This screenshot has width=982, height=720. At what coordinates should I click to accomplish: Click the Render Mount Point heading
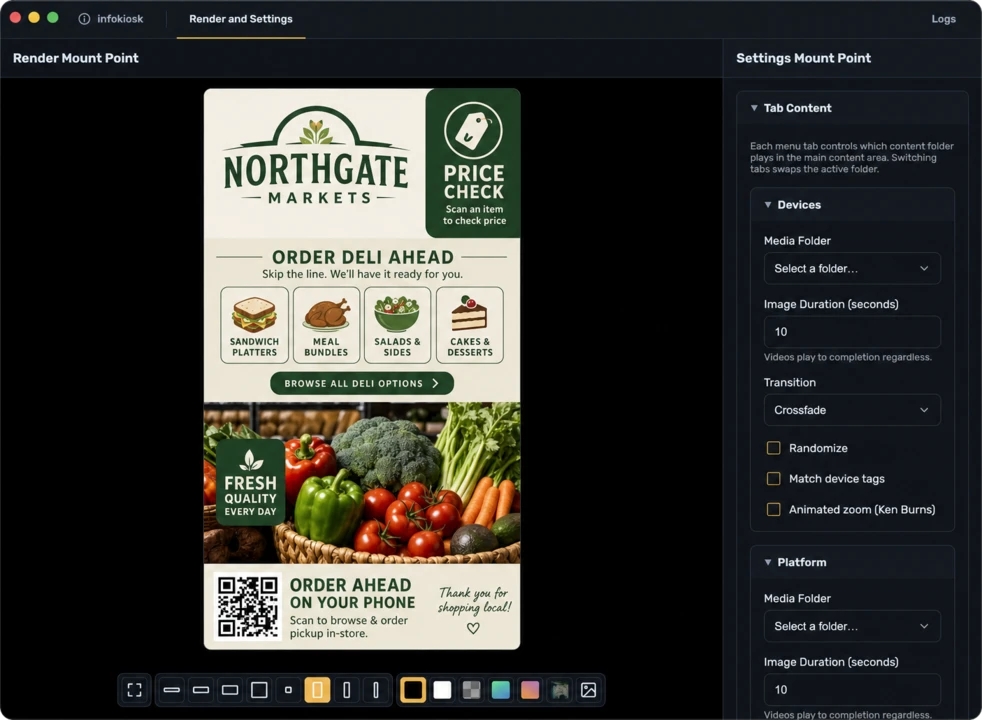pos(76,58)
